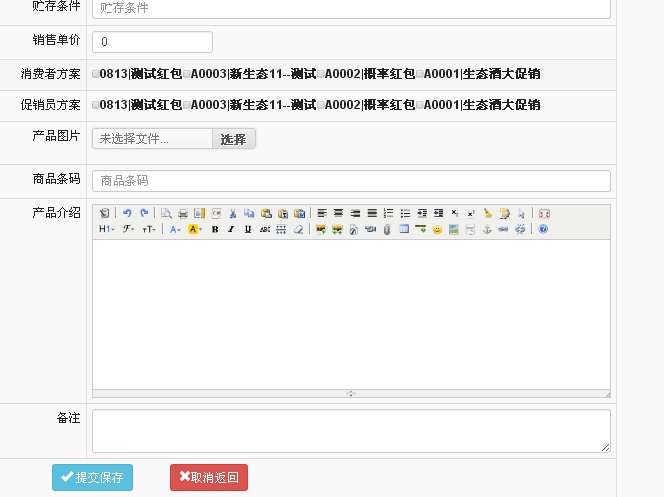Screen dimensions: 664x497
Task: Clear HTML code with broom icon
Action: [488, 213]
